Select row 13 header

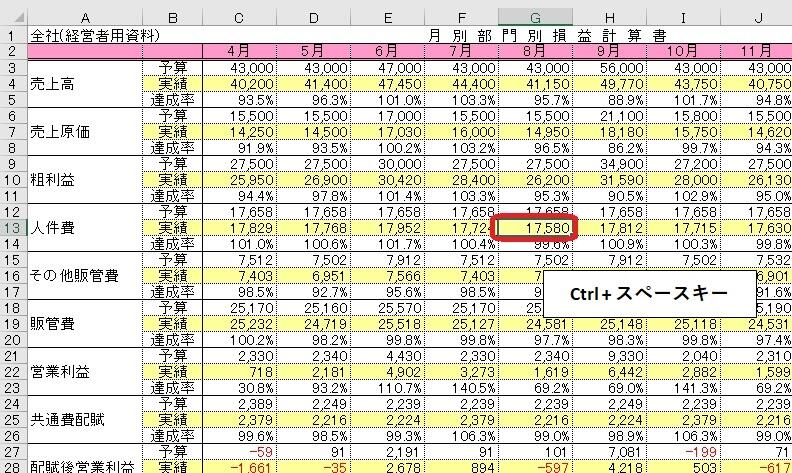click(x=13, y=228)
